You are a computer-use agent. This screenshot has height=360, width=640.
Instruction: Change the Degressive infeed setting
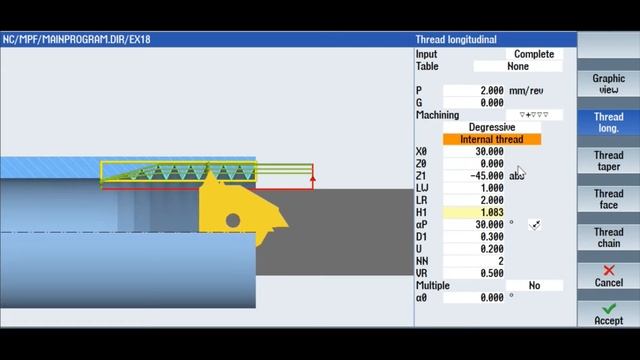coord(492,127)
